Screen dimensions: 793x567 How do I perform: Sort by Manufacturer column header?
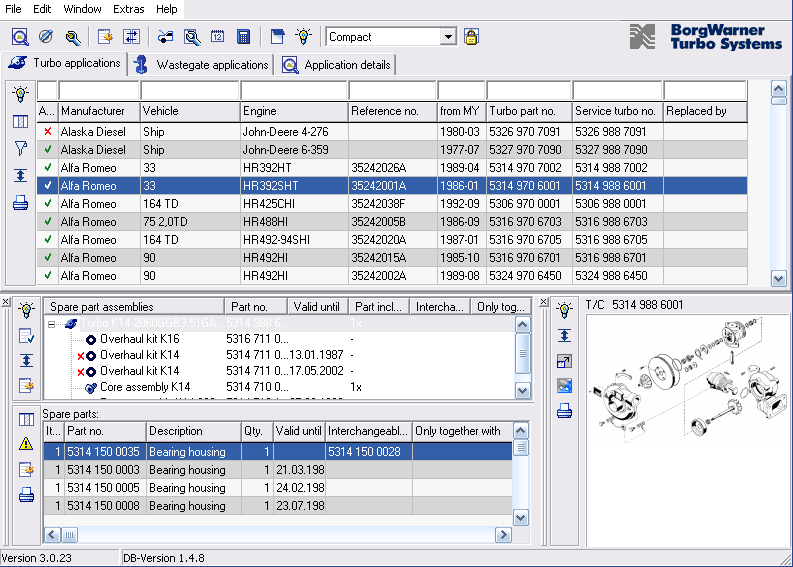click(99, 111)
